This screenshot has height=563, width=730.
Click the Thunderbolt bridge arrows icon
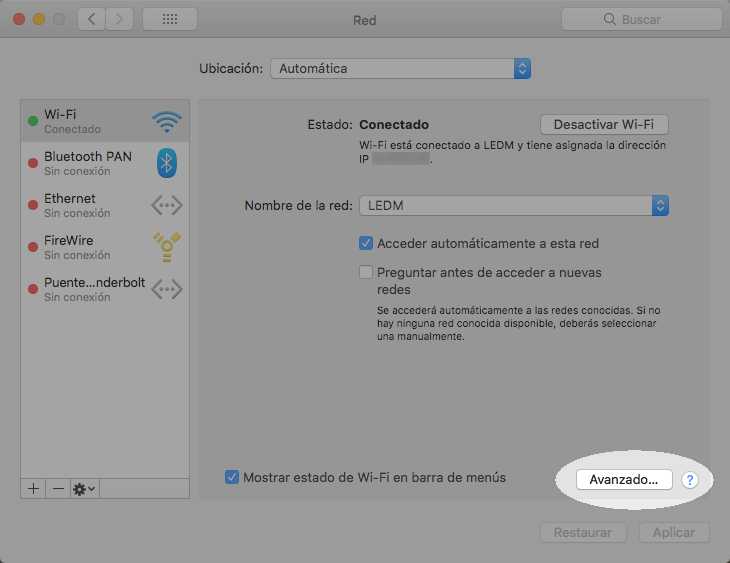pyautogui.click(x=167, y=289)
